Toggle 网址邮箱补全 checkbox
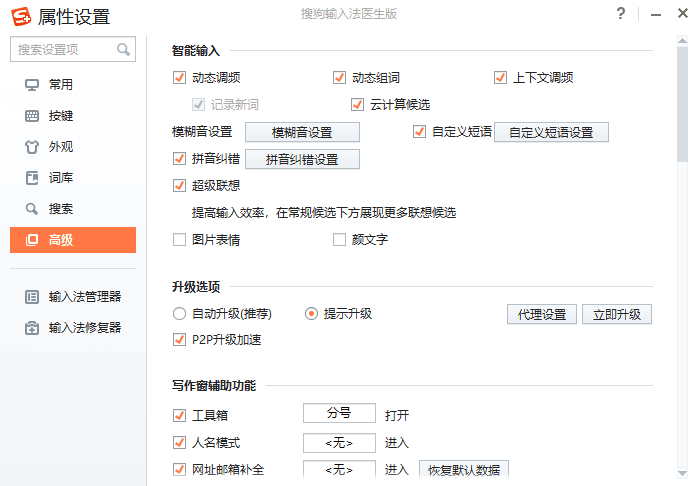The width and height of the screenshot is (695, 486). (179, 470)
